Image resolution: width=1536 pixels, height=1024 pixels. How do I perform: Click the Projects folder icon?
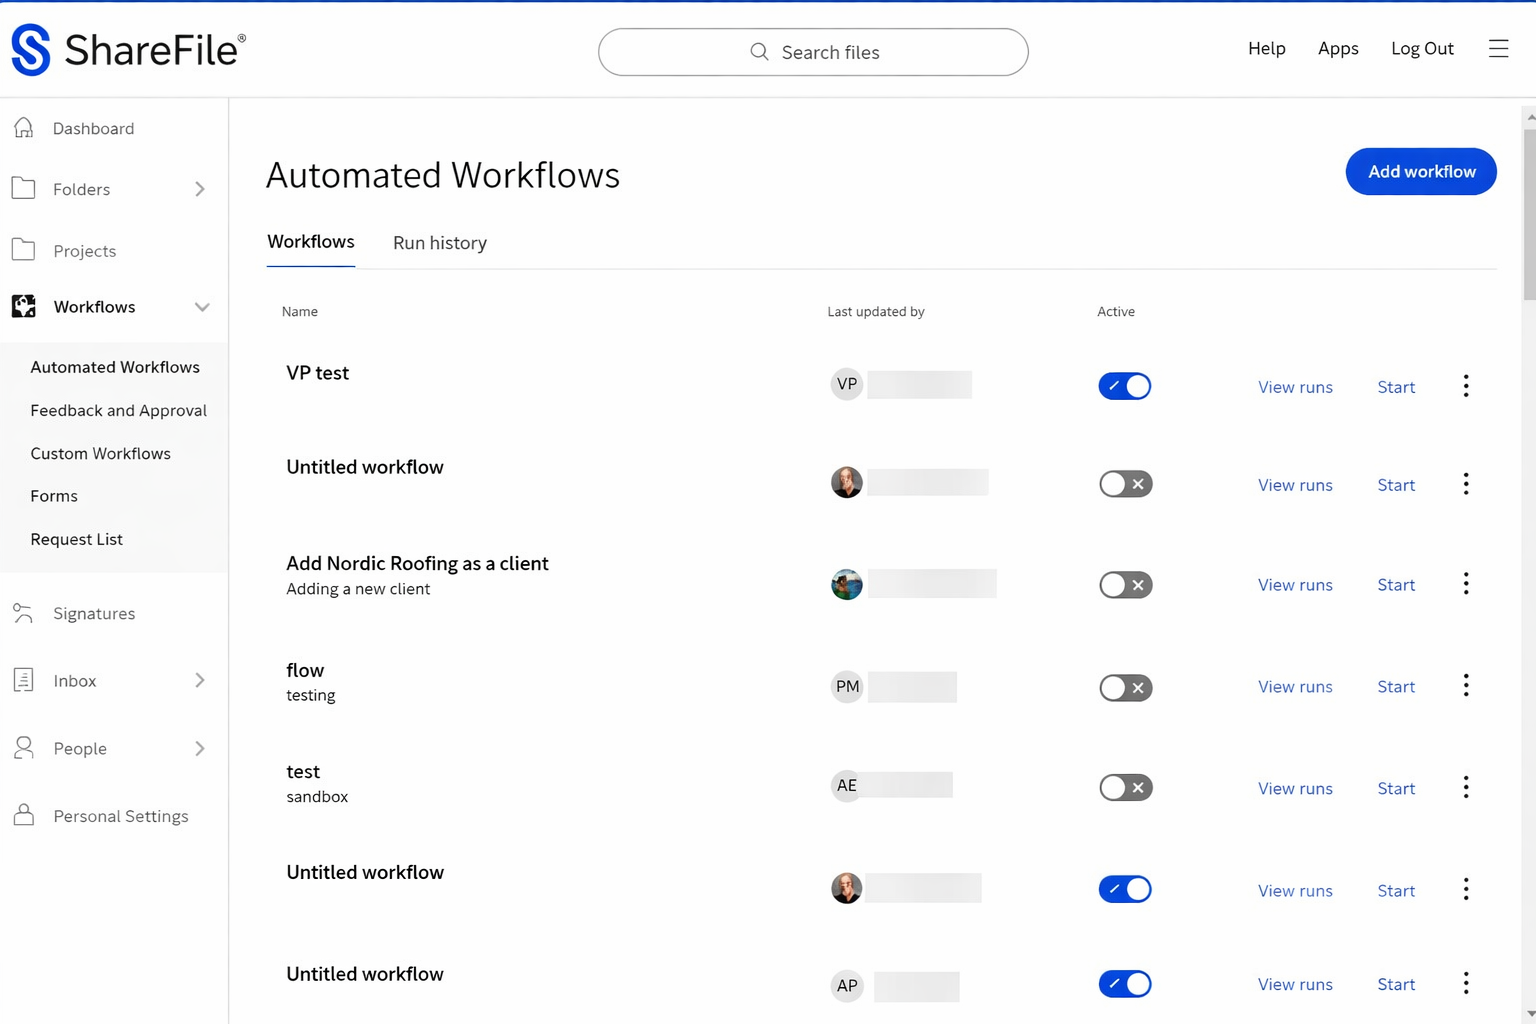[x=24, y=250]
